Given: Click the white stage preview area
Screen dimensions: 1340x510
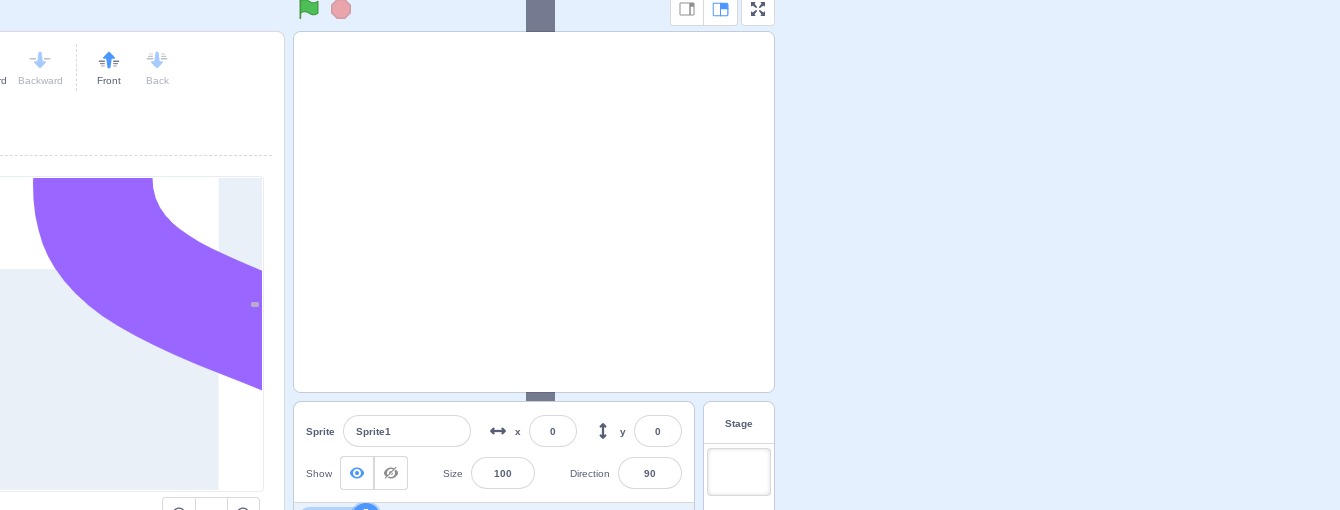Looking at the screenshot, I should (x=533, y=212).
